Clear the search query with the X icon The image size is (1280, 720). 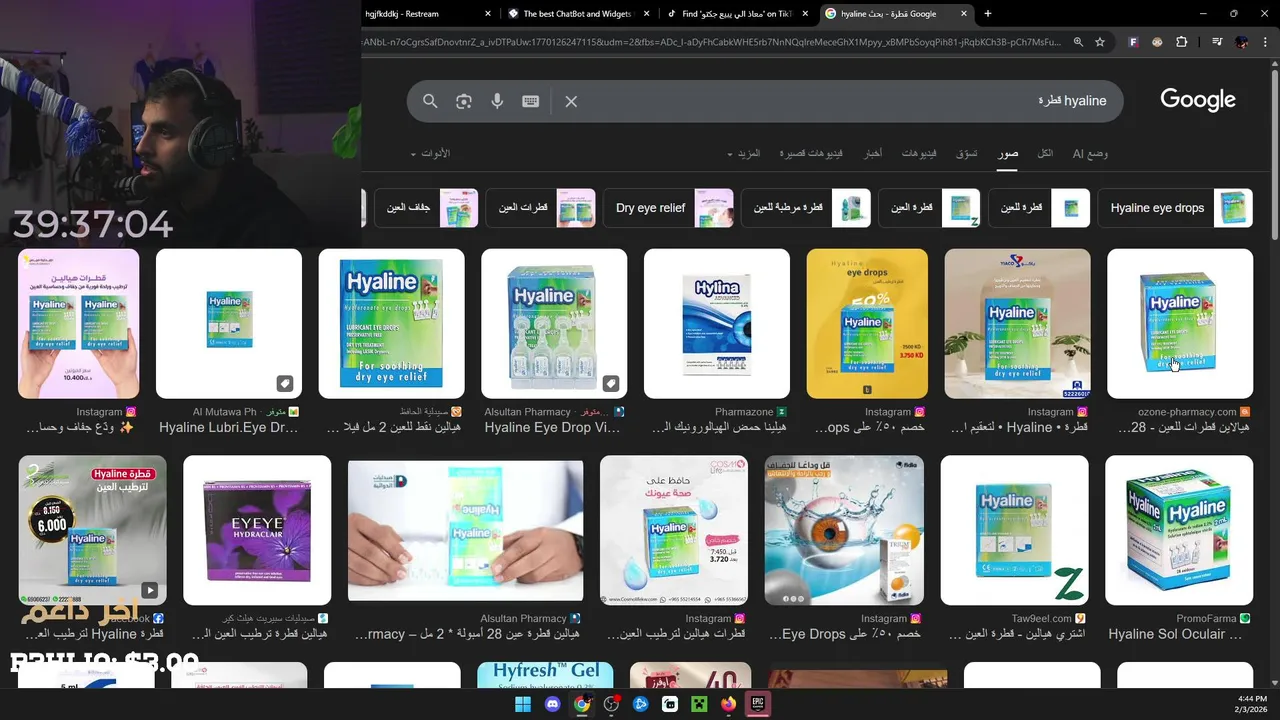pos(571,101)
